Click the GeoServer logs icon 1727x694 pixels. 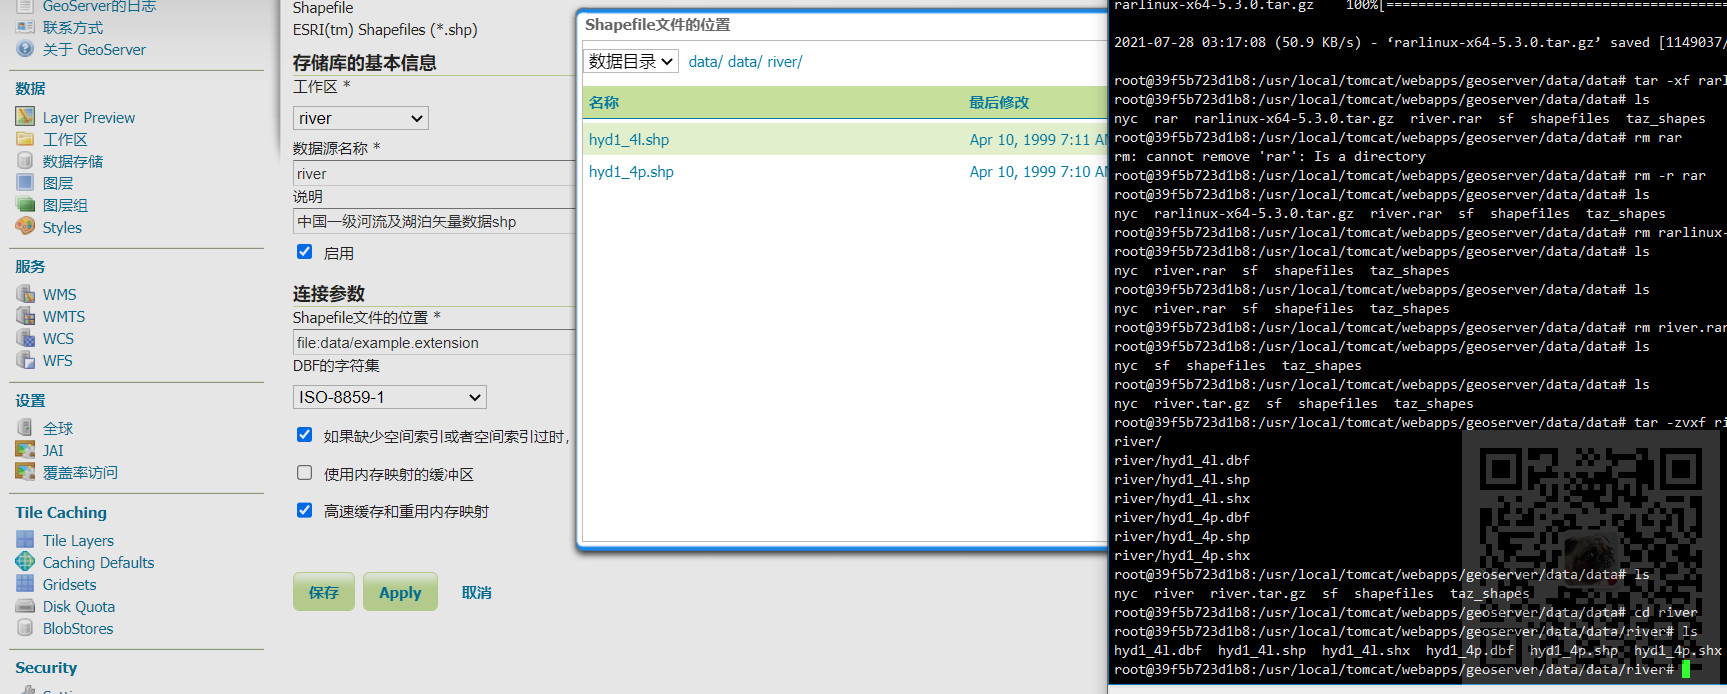(25, 6)
